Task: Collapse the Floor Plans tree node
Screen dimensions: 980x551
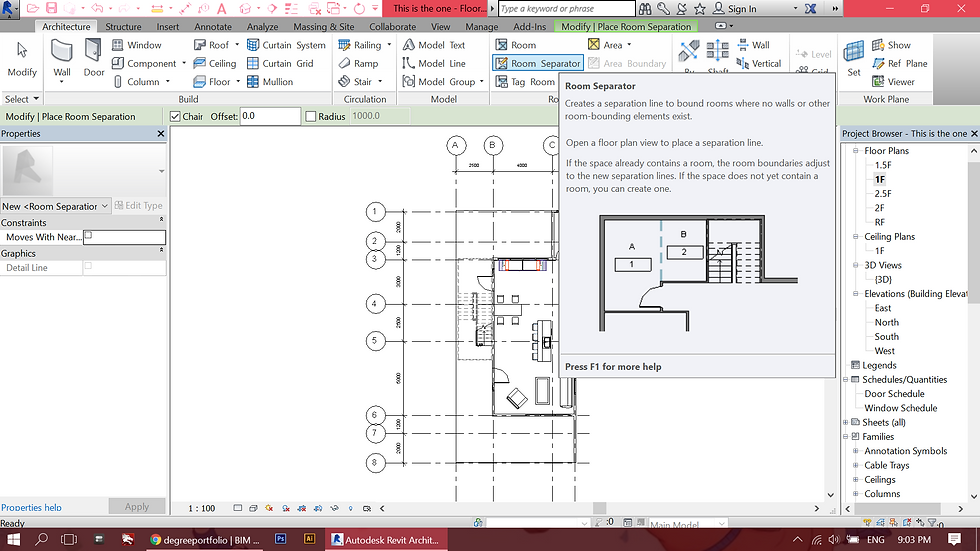Action: pos(856,151)
